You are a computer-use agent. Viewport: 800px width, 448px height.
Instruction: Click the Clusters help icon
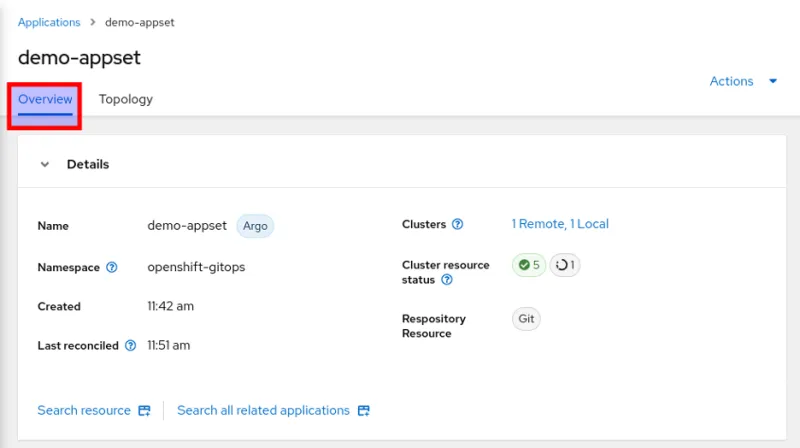(457, 225)
